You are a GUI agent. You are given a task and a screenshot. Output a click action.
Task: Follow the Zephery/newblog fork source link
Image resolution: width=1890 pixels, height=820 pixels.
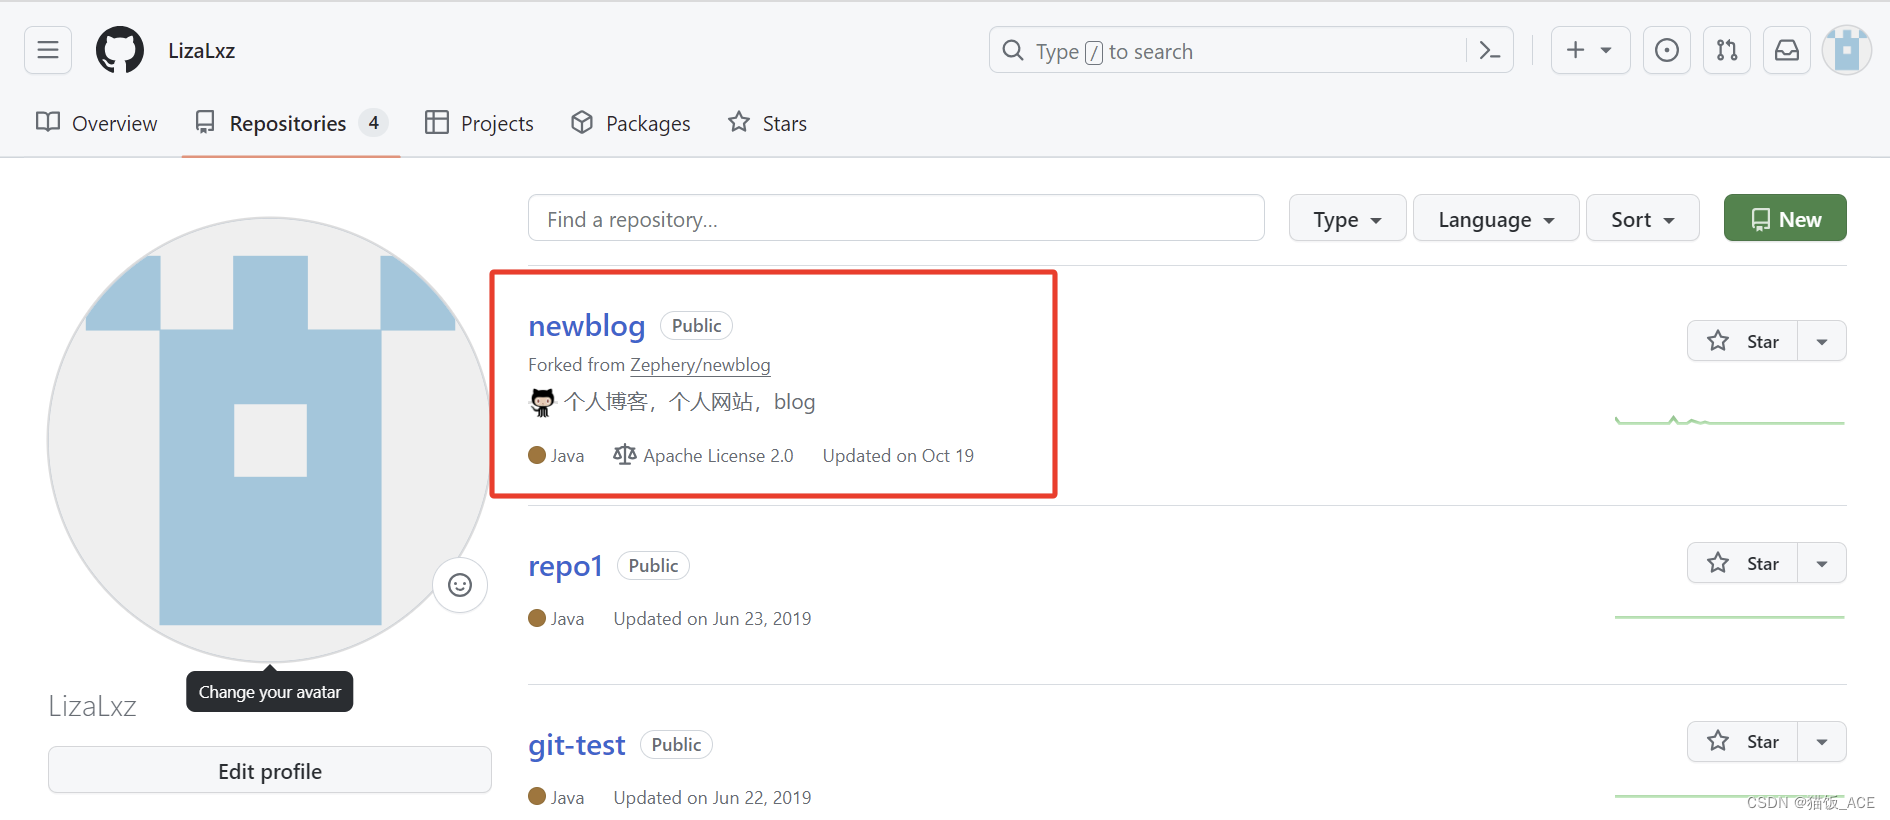click(700, 365)
